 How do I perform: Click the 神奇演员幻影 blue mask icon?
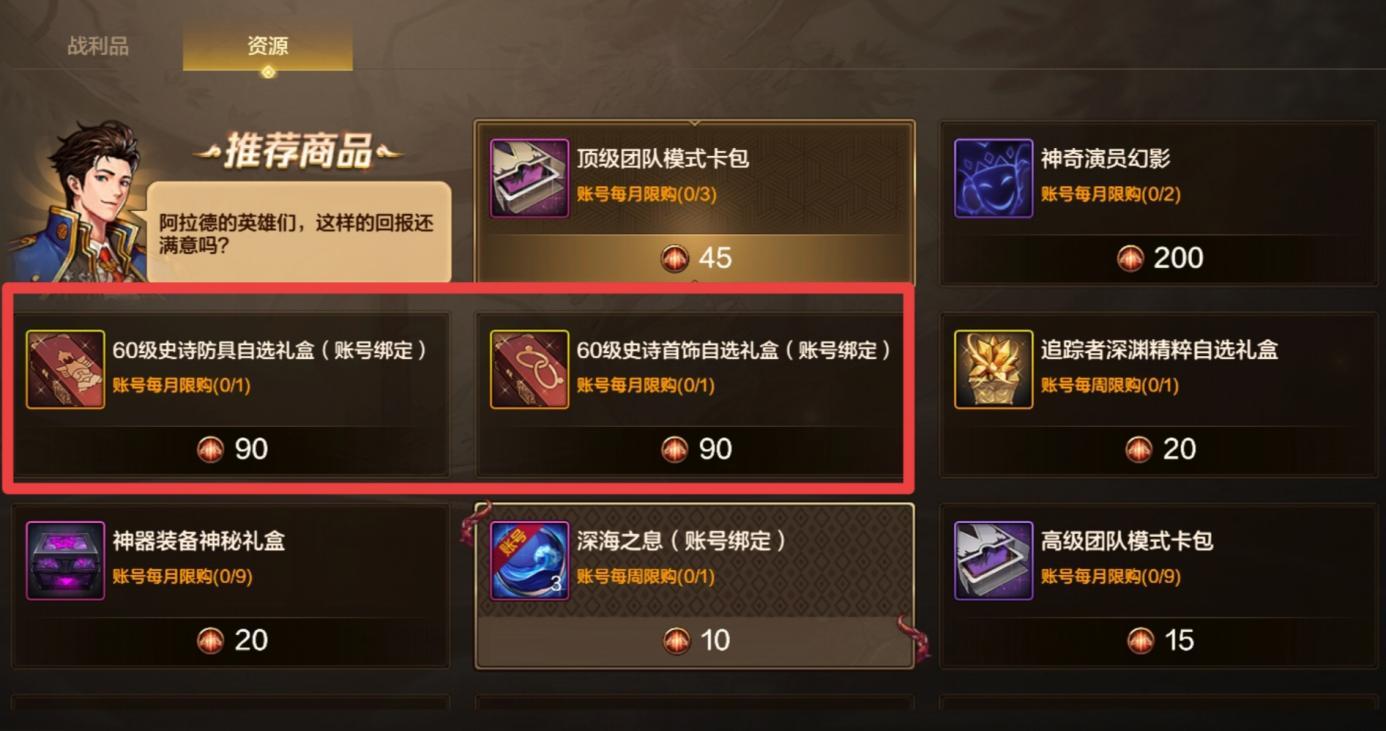(x=993, y=178)
